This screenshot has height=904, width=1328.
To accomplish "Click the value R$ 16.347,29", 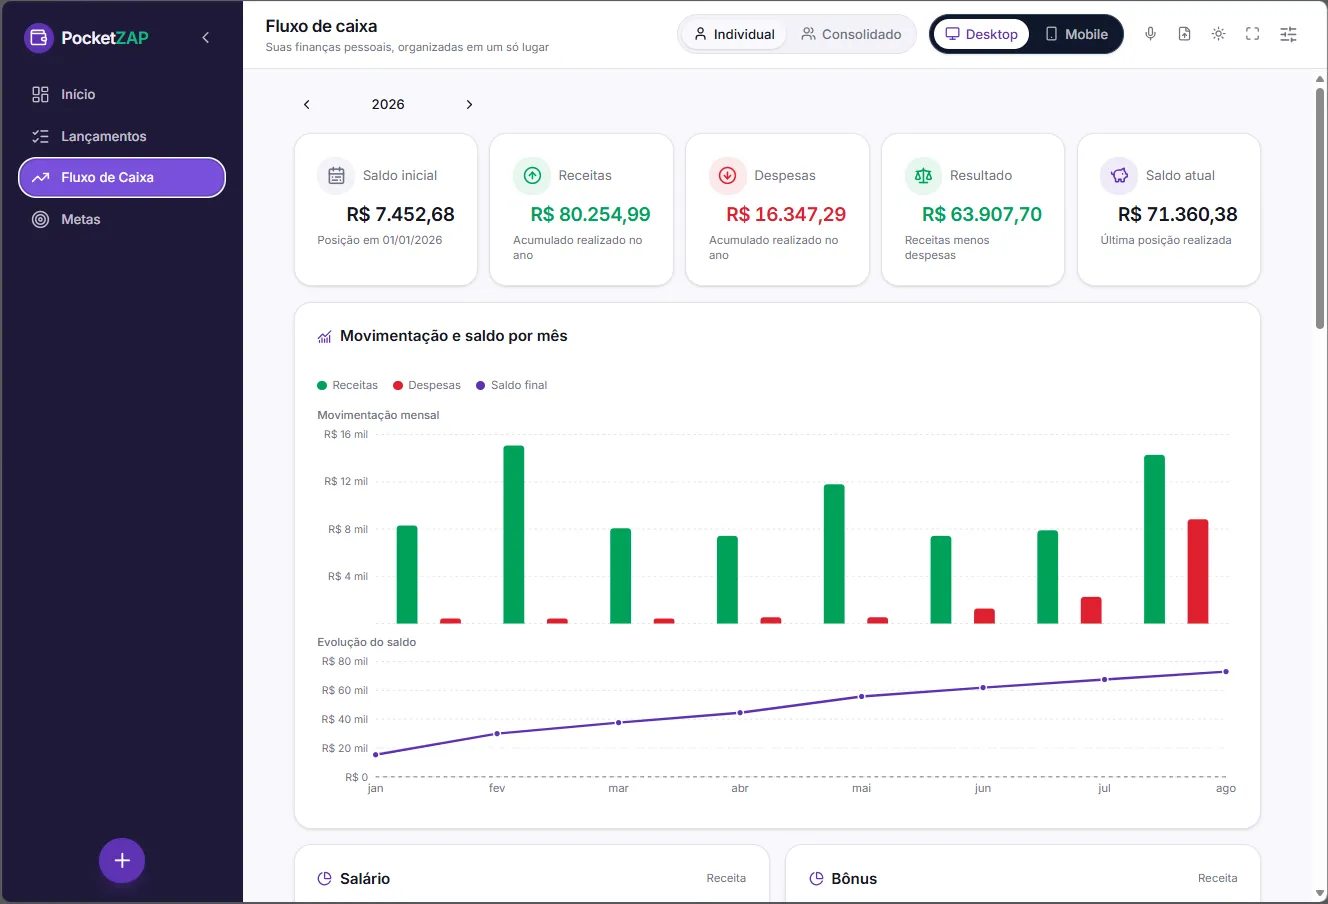I will pyautogui.click(x=786, y=214).
